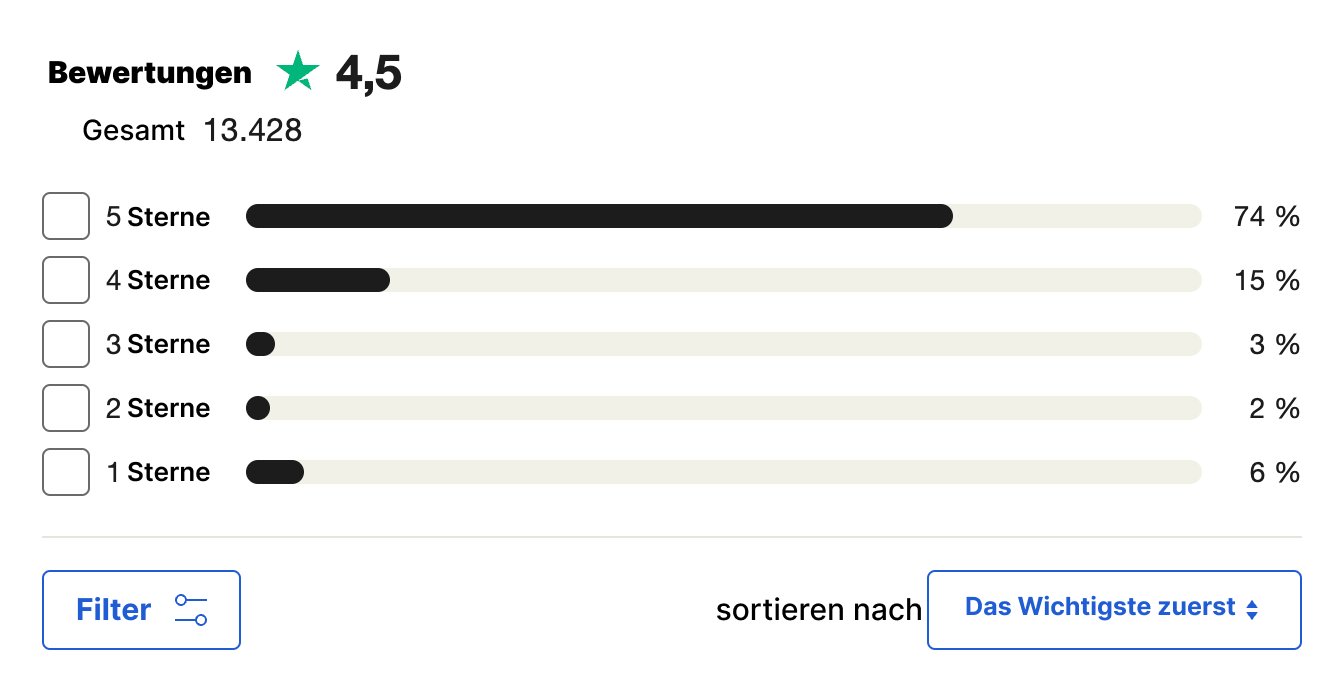This screenshot has height=694, width=1342.
Task: Check the 5 Sterne checkbox
Action: pyautogui.click(x=66, y=216)
